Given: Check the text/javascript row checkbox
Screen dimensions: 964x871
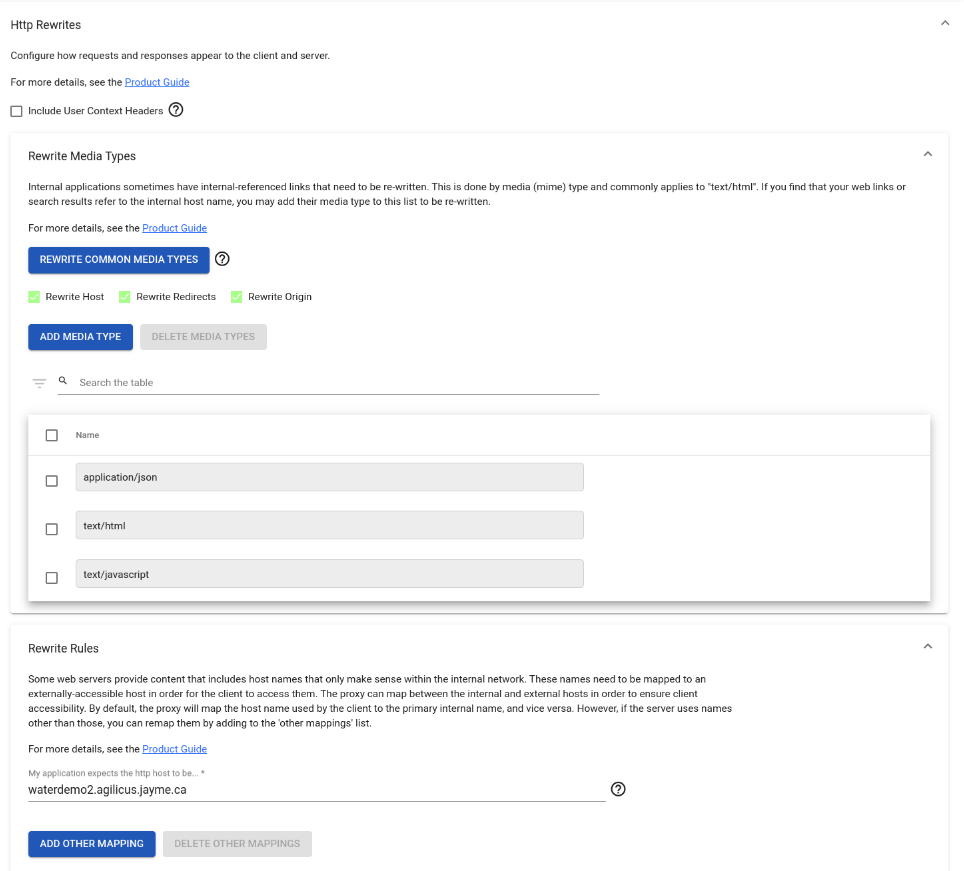Looking at the screenshot, I should click(52, 577).
